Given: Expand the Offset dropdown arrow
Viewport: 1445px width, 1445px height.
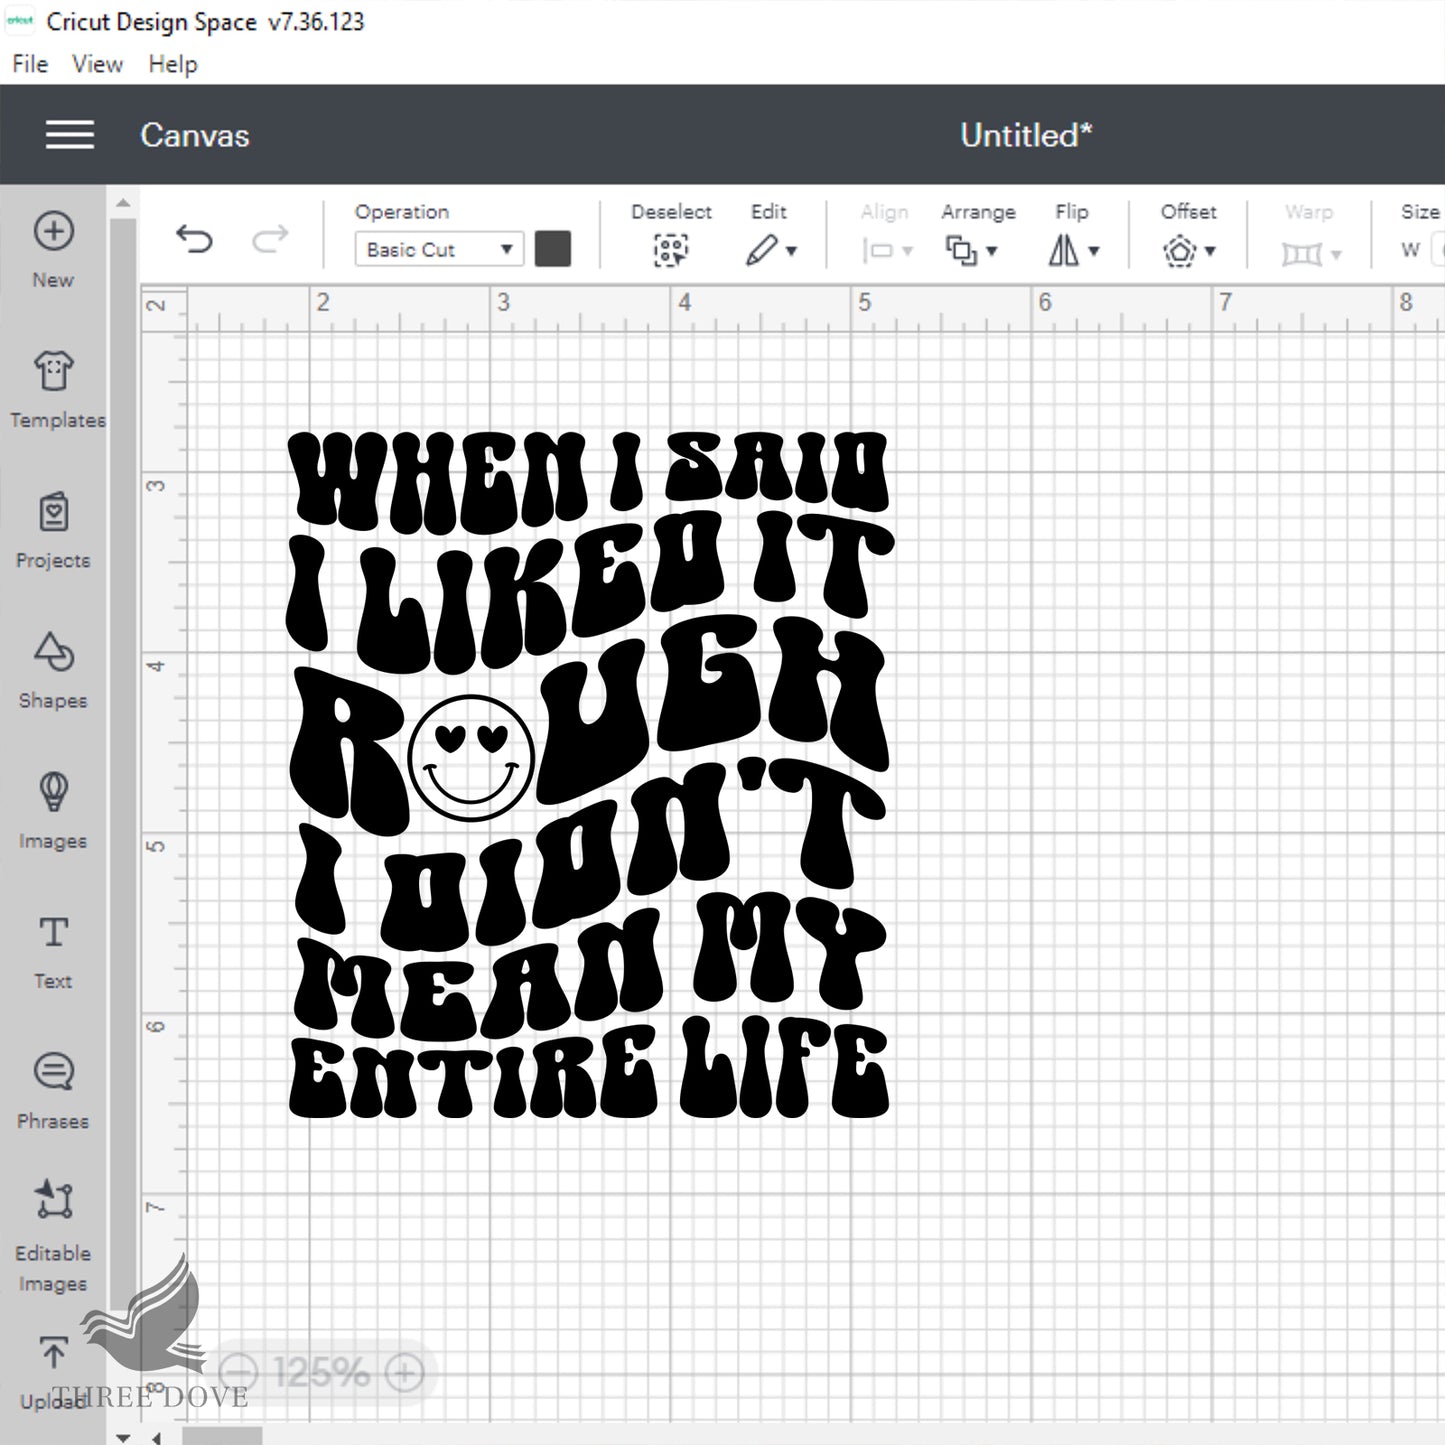Looking at the screenshot, I should coord(1210,251).
